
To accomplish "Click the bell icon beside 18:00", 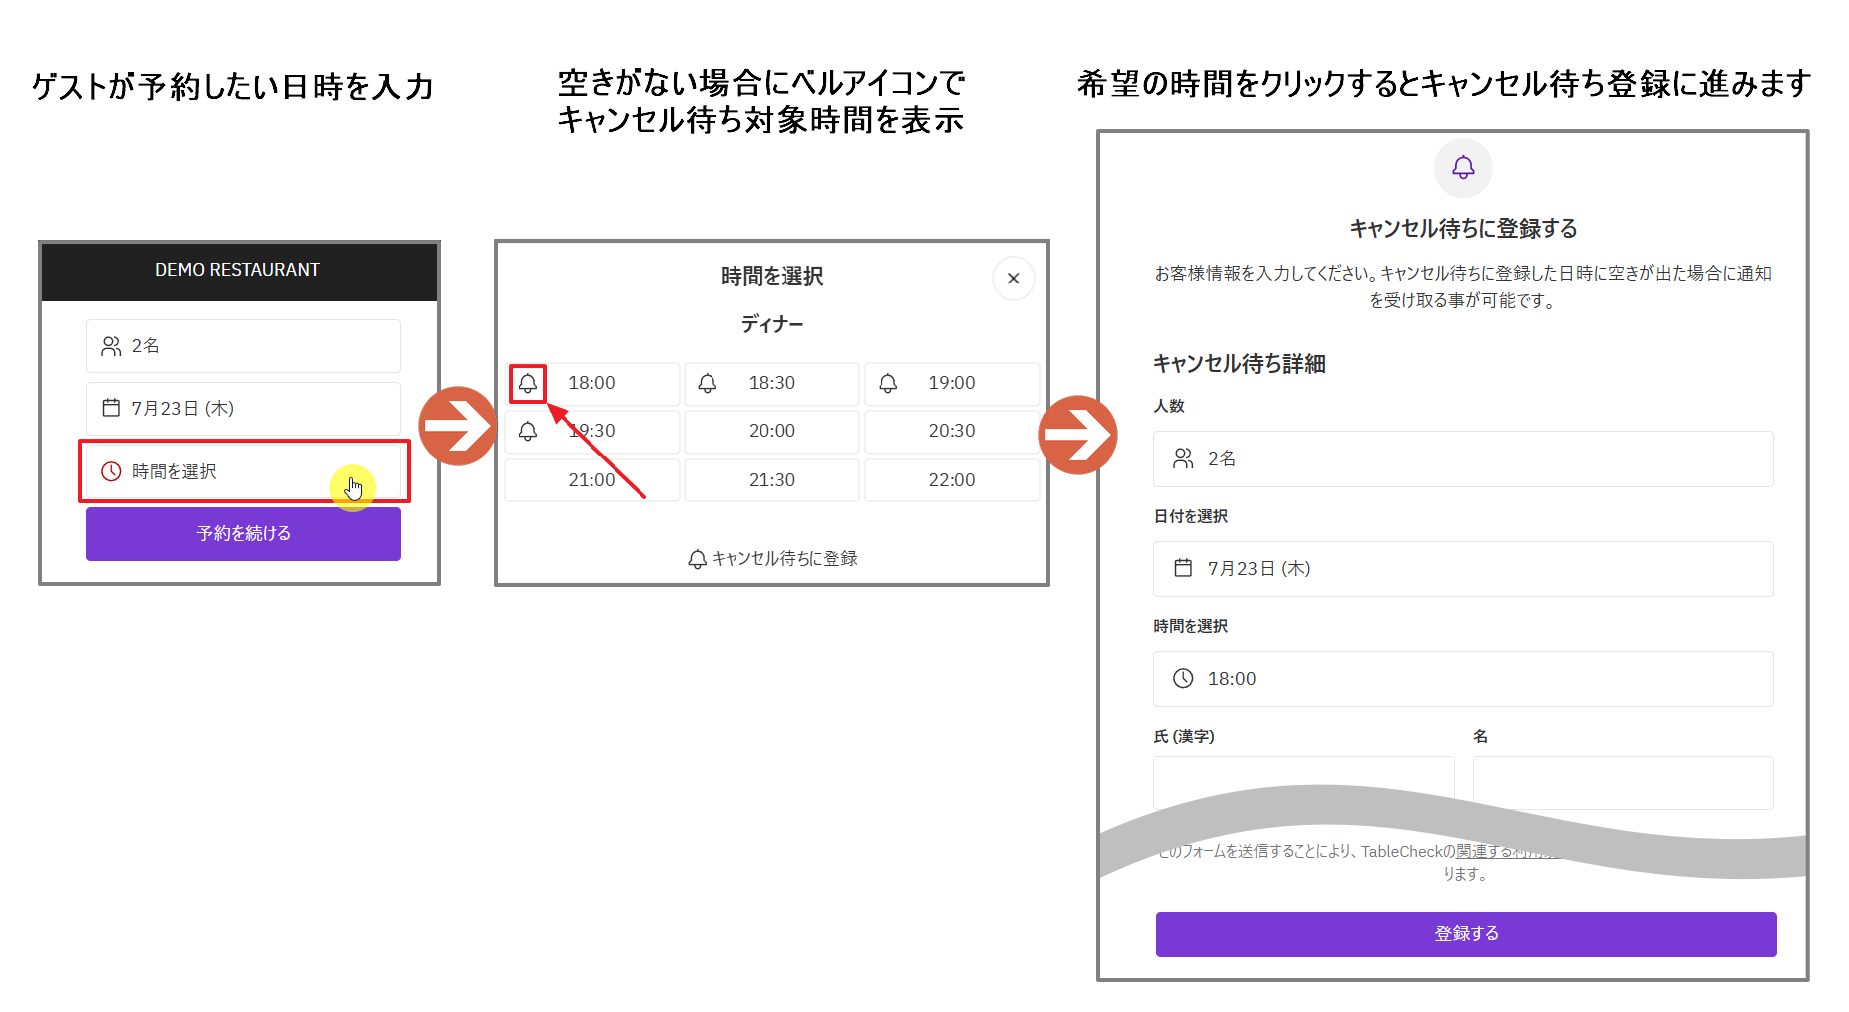I will coord(528,383).
